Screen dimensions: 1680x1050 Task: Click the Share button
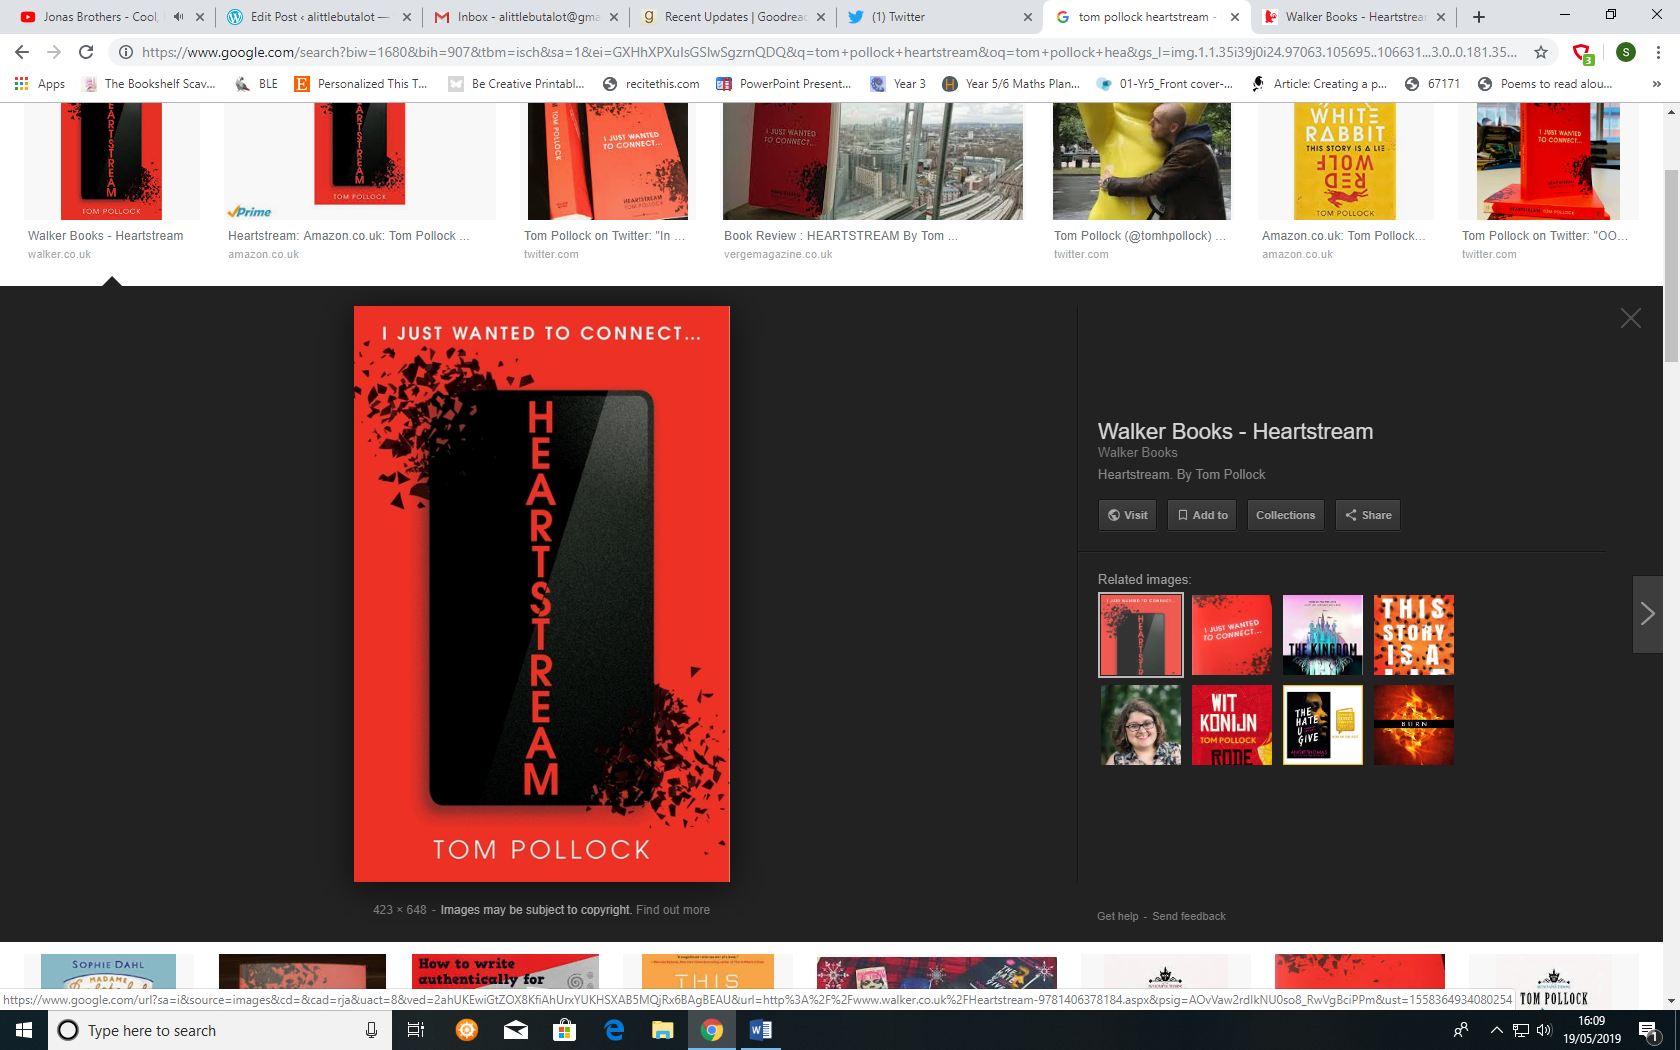1367,515
